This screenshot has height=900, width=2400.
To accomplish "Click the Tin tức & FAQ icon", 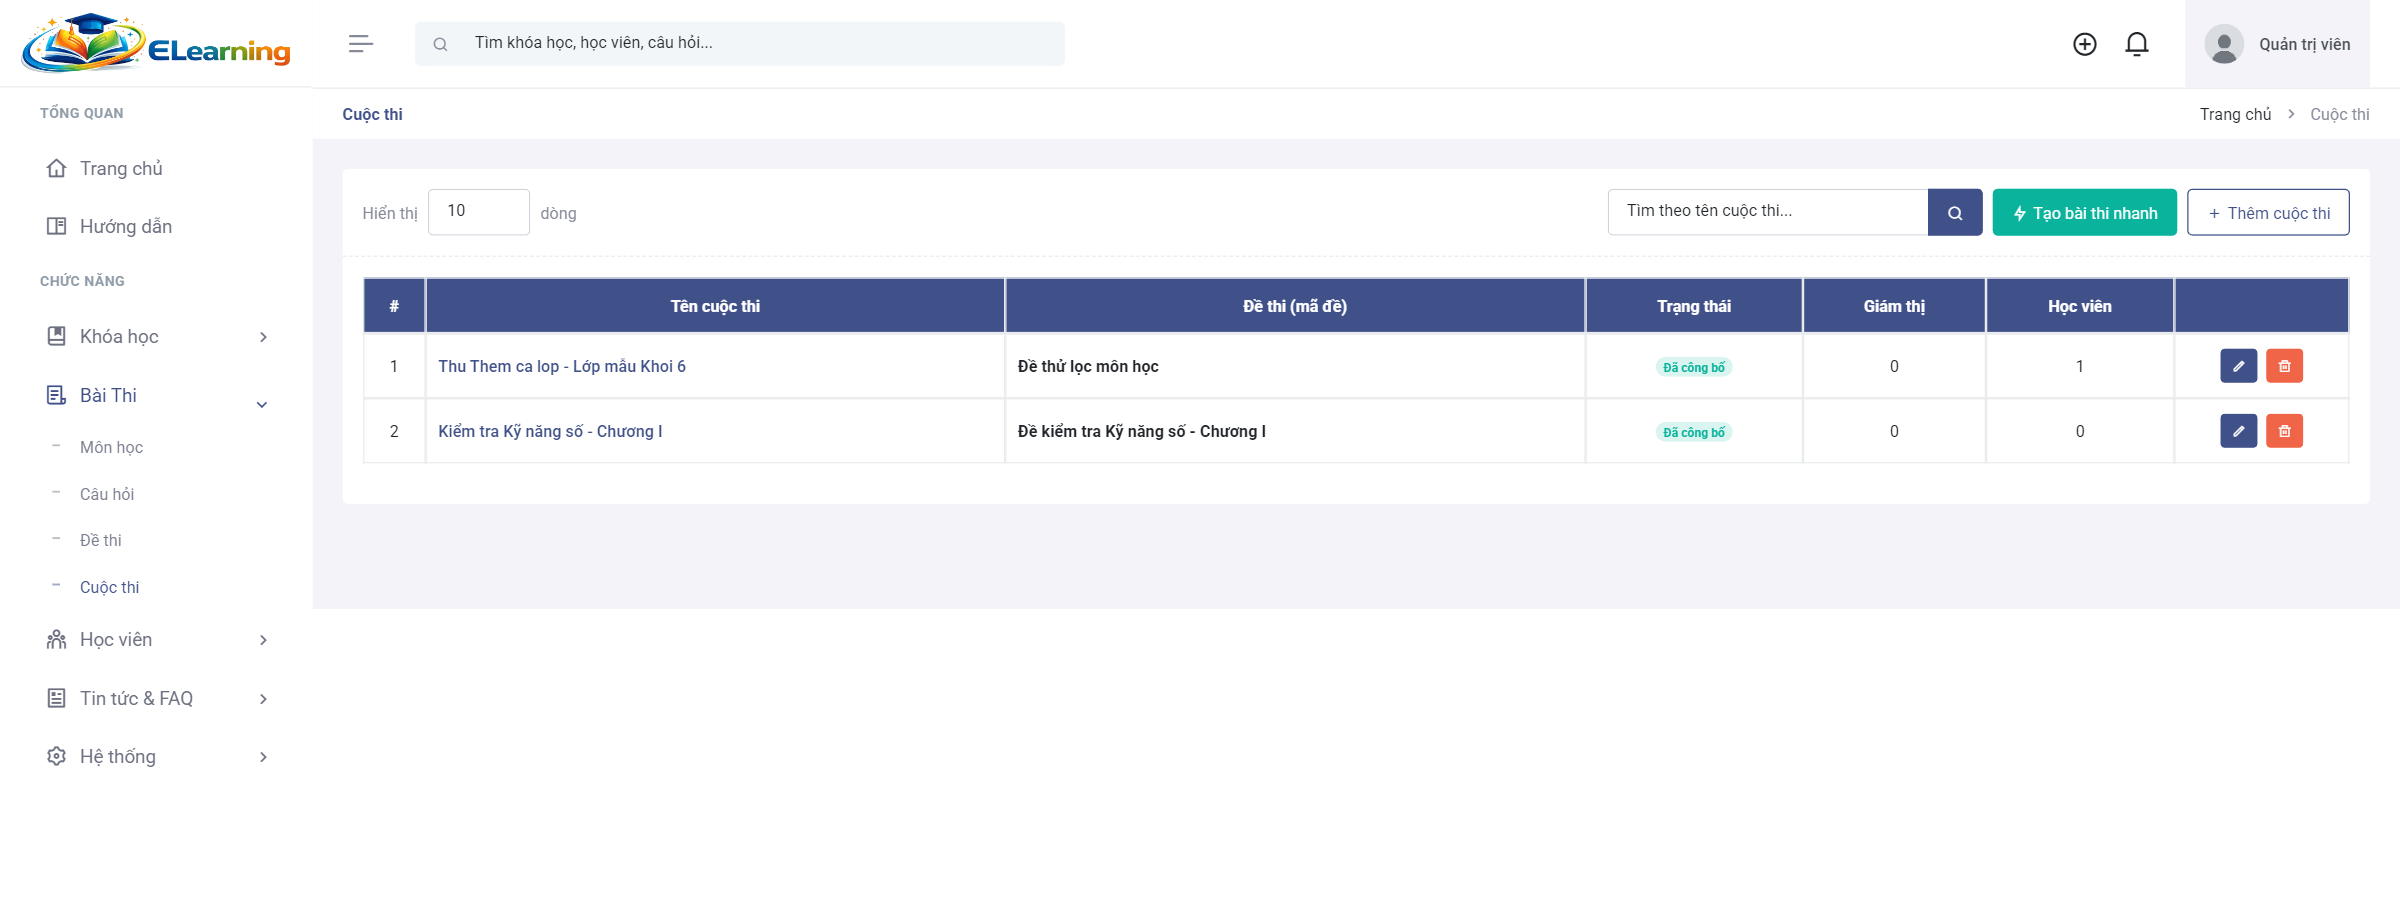I will click(x=57, y=698).
